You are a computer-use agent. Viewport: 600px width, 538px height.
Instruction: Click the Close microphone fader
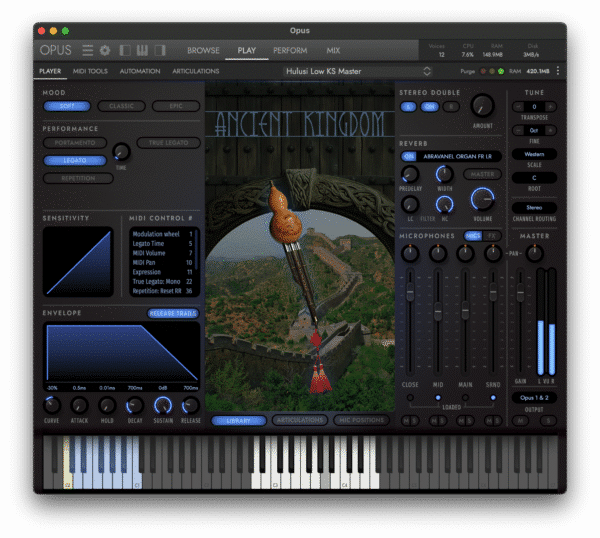point(410,293)
